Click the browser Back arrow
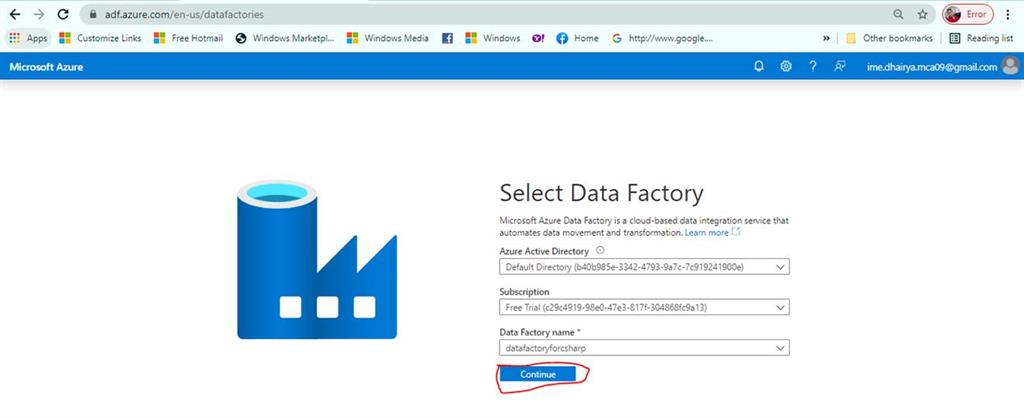The width and height of the screenshot is (1024, 418). pyautogui.click(x=14, y=14)
